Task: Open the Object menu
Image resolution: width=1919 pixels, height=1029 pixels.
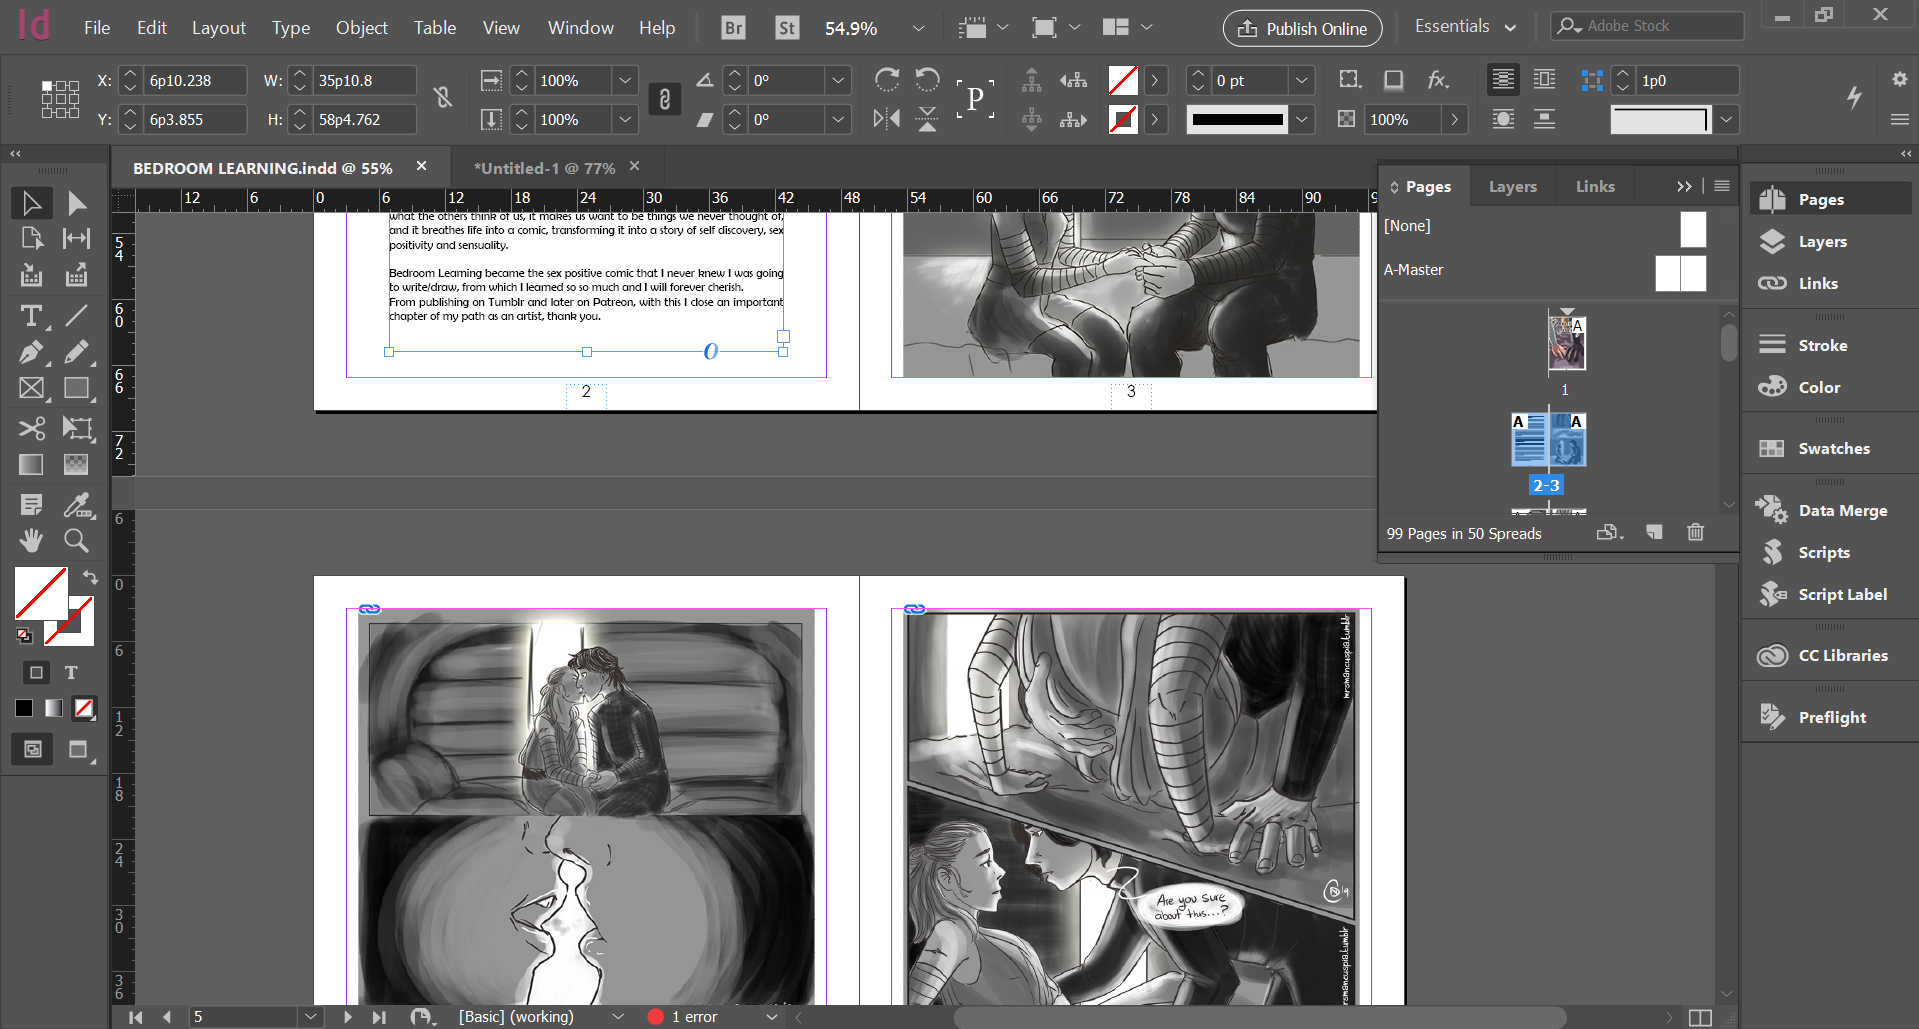Action: tap(362, 28)
